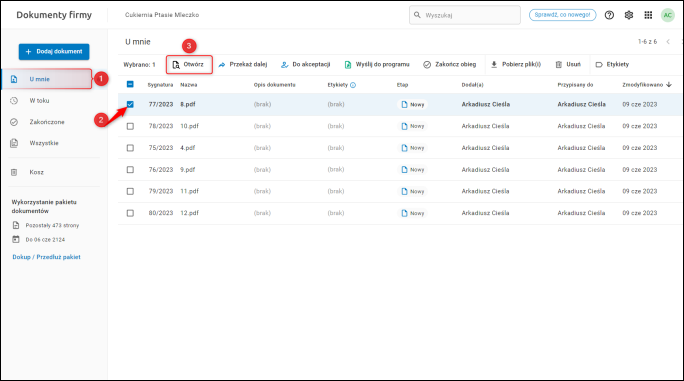Click the search magnifier icon

click(x=417, y=15)
